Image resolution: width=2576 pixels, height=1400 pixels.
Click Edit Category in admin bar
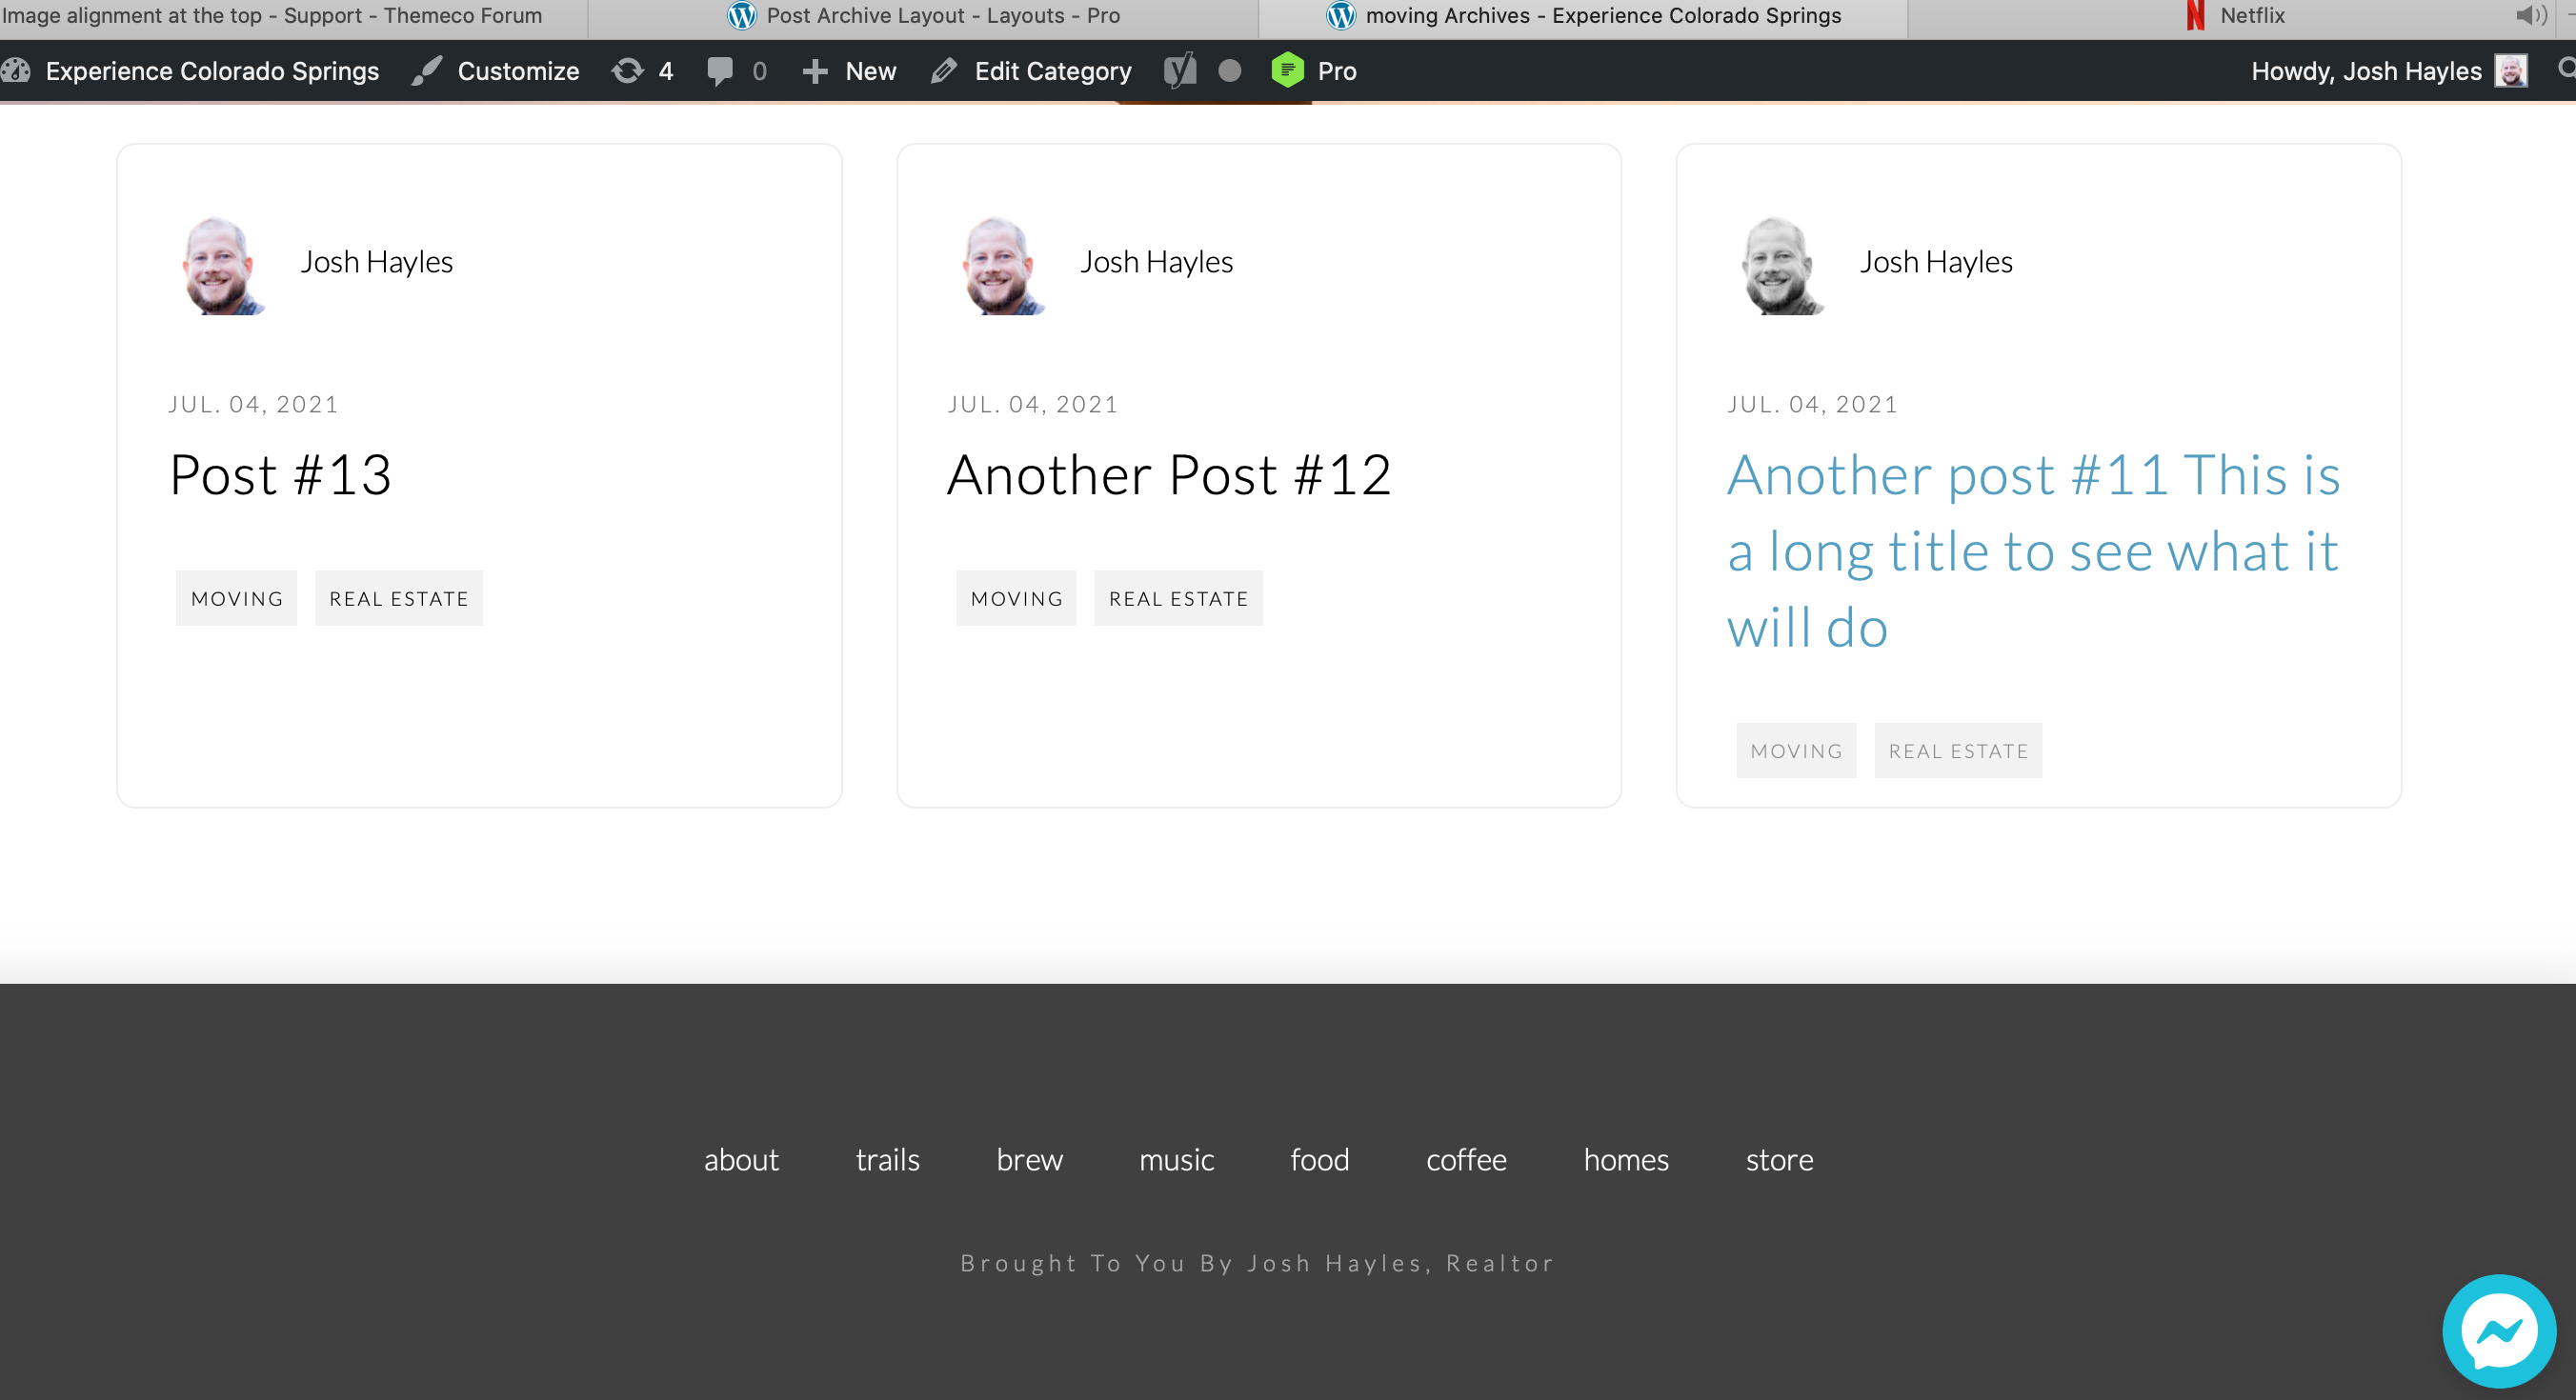(1052, 71)
